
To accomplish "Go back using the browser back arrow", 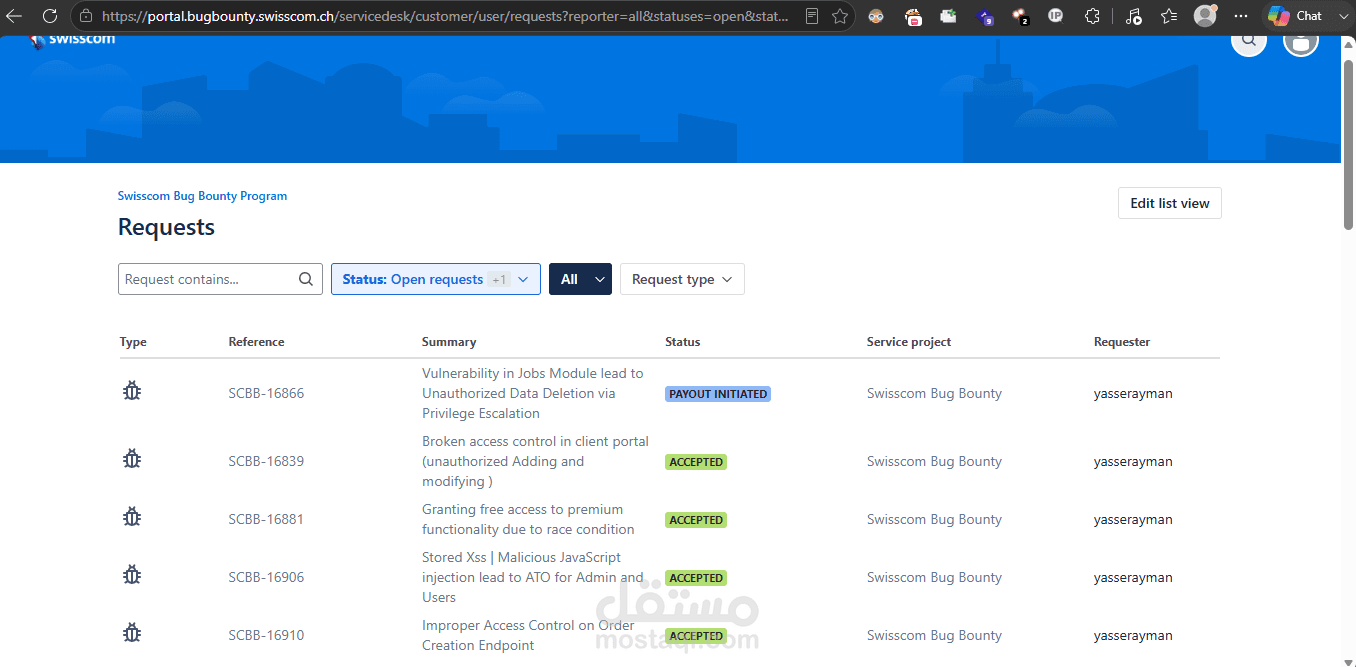I will tap(16, 16).
